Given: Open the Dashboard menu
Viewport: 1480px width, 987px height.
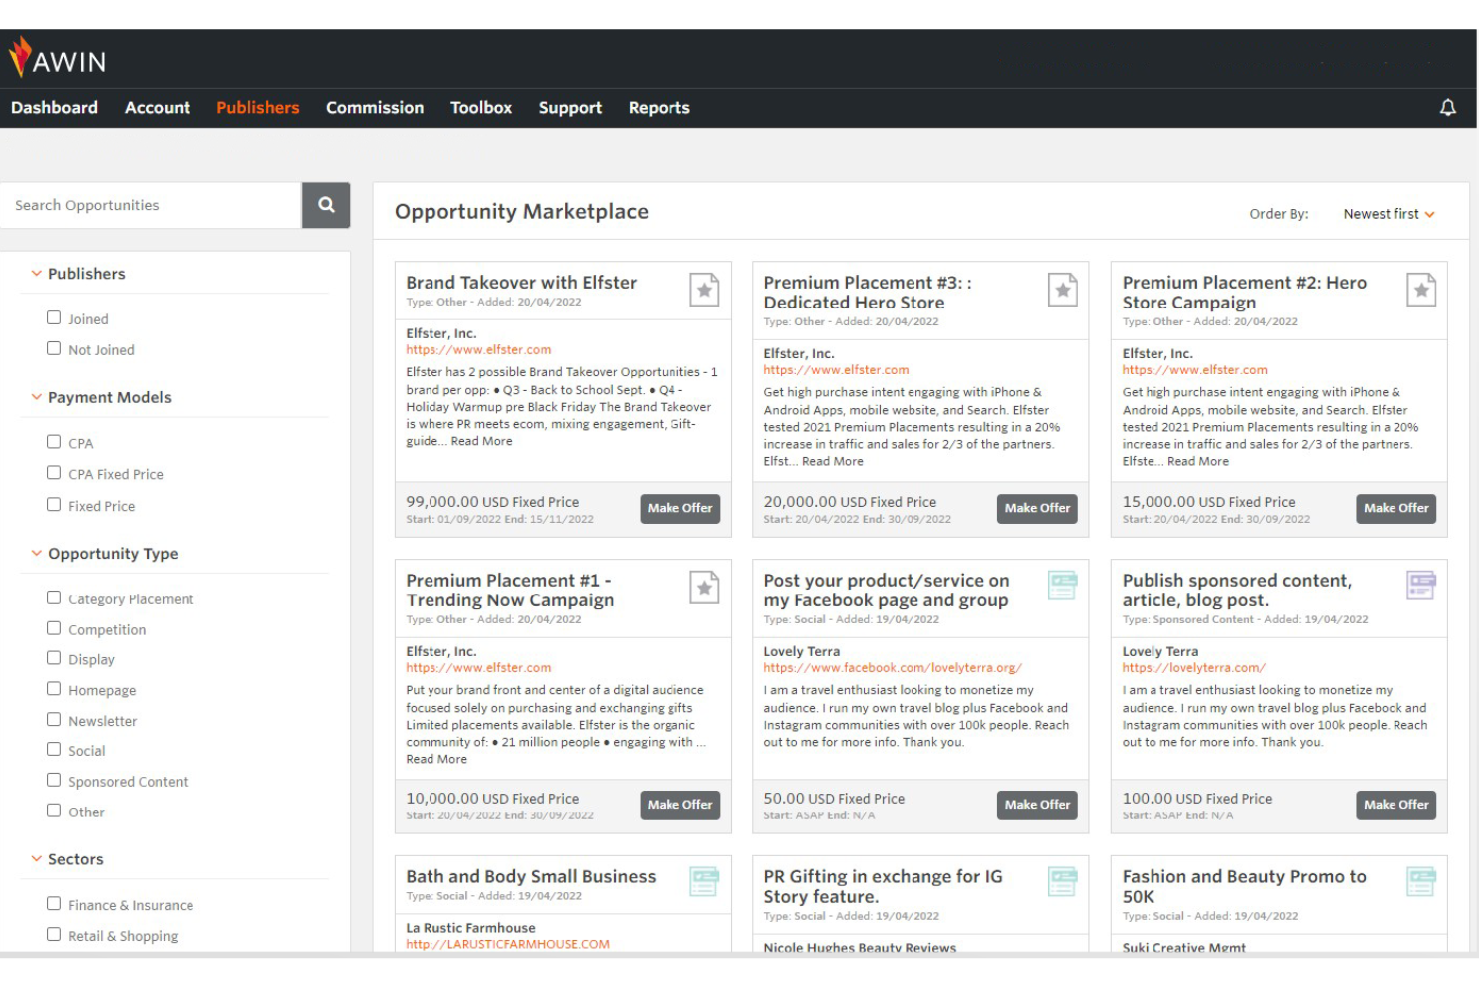Looking at the screenshot, I should point(54,108).
